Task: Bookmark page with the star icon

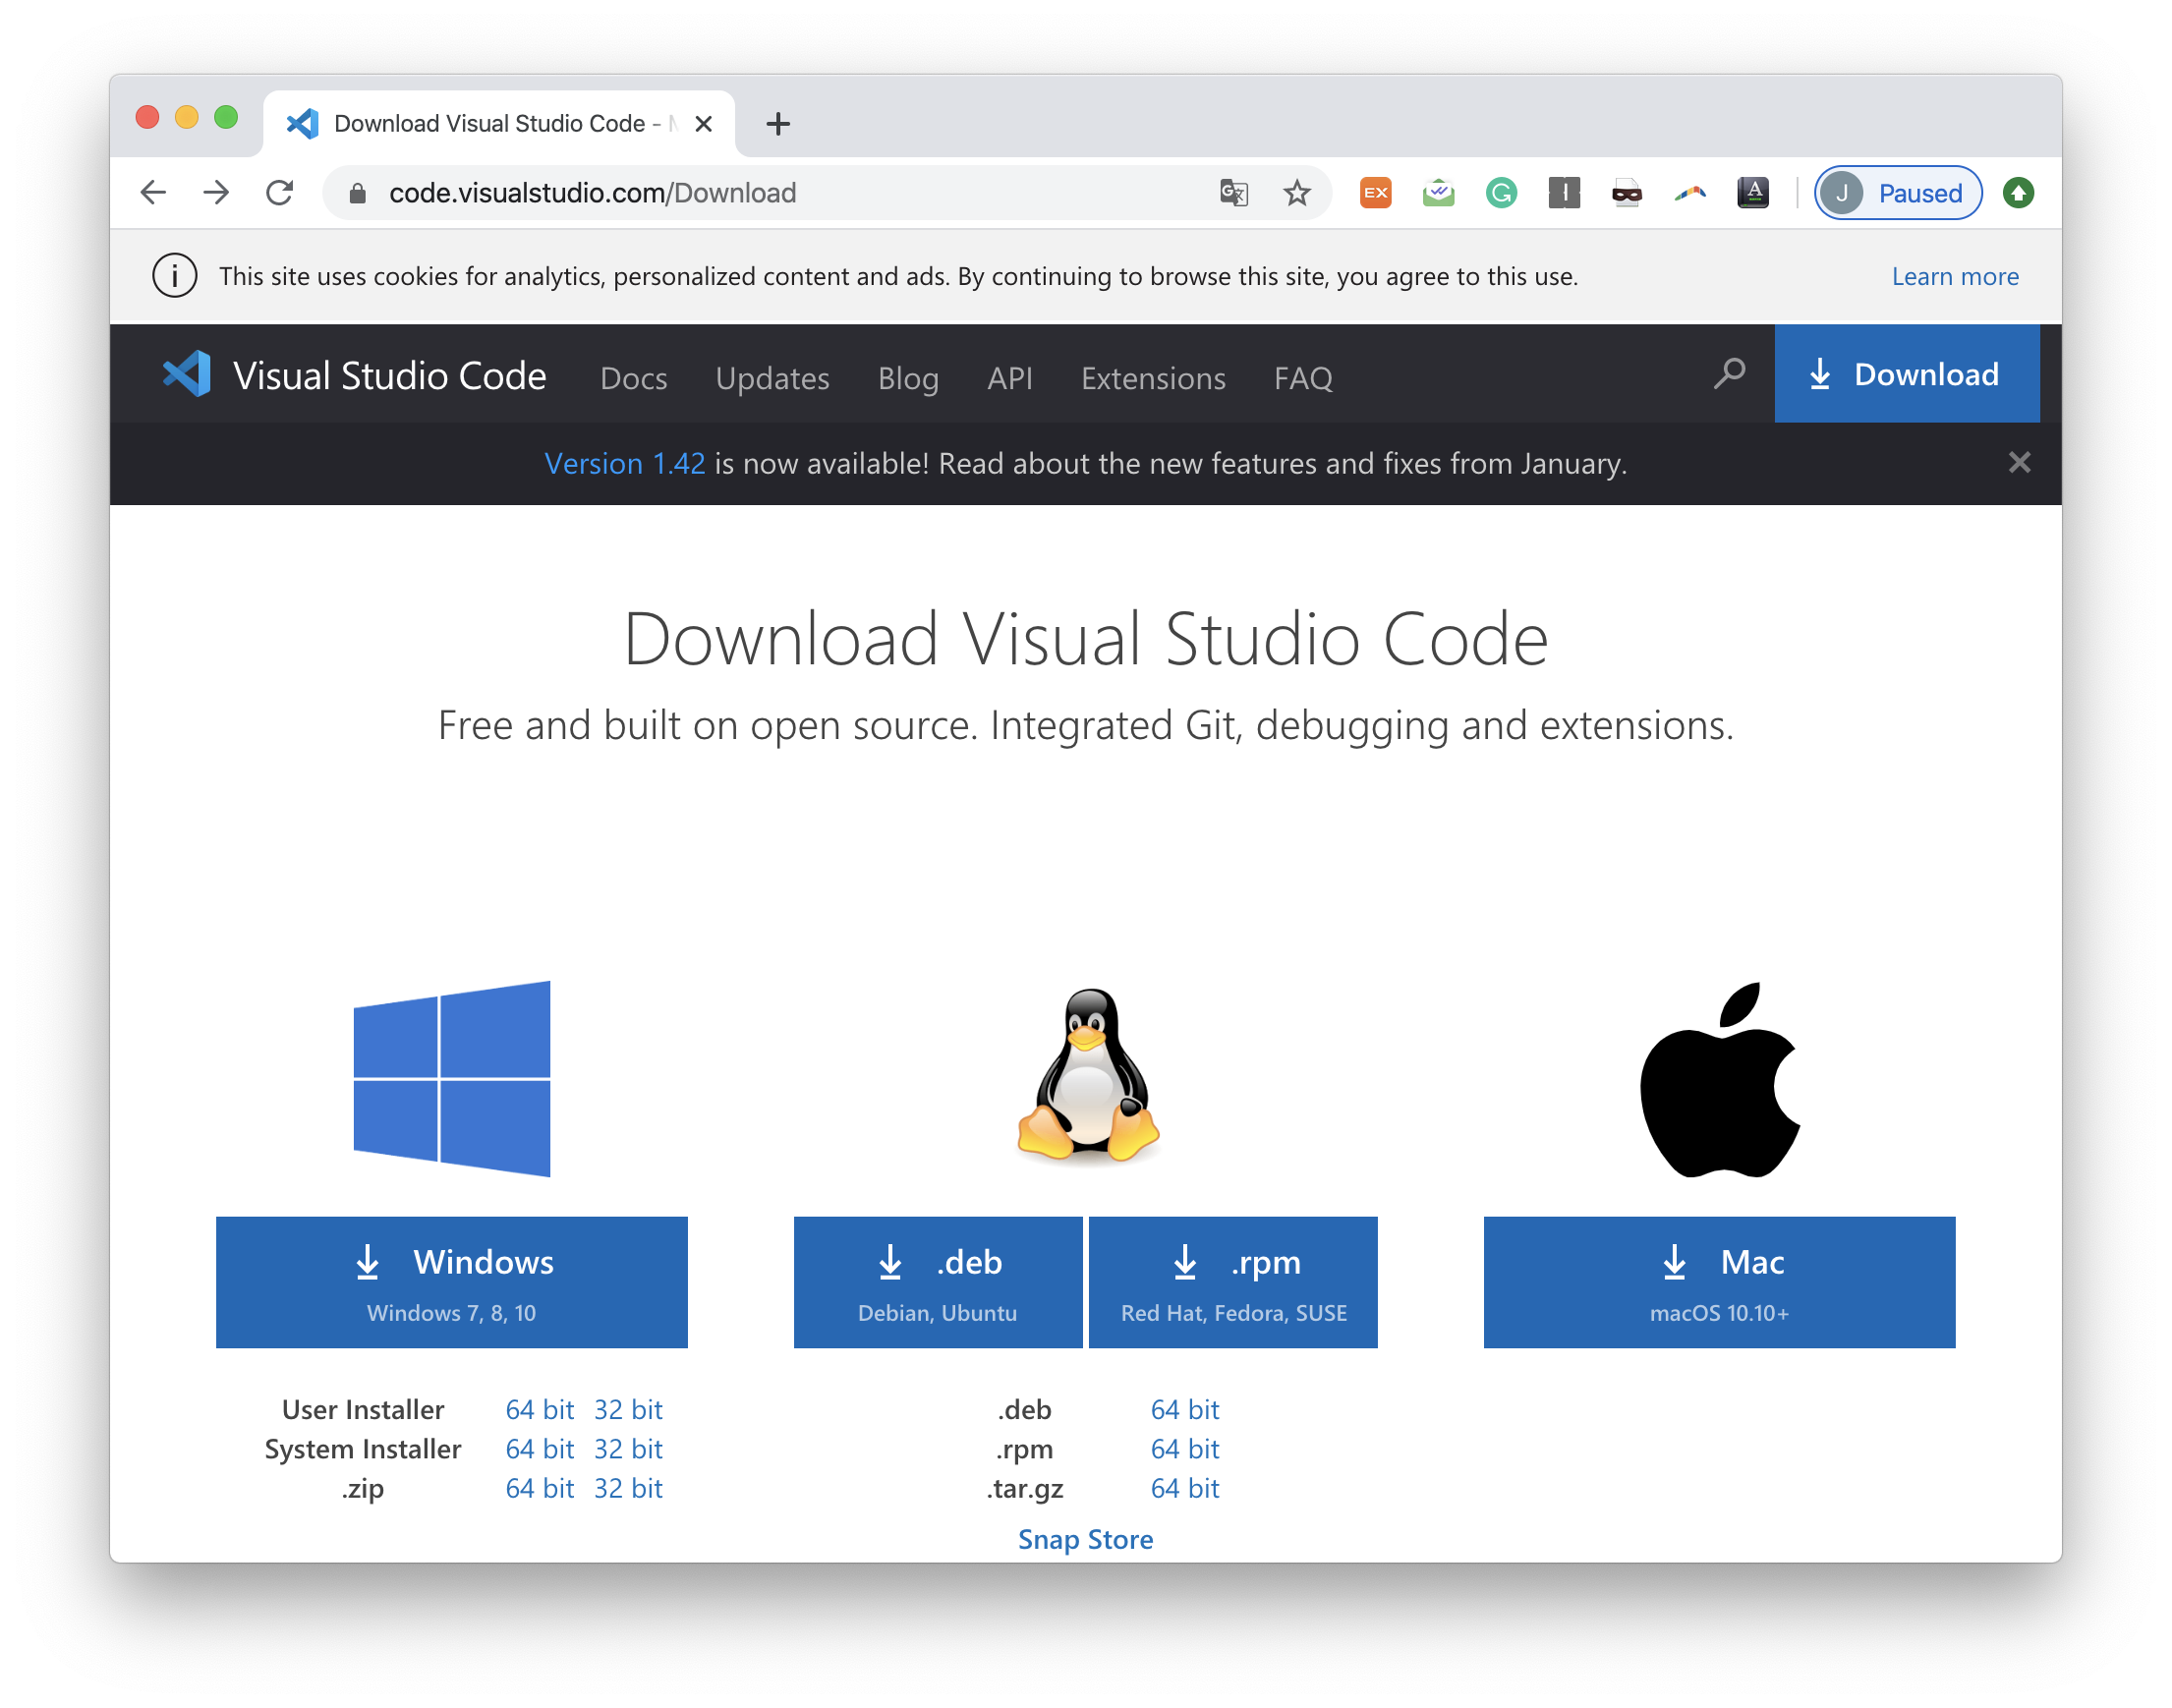Action: (x=1296, y=192)
